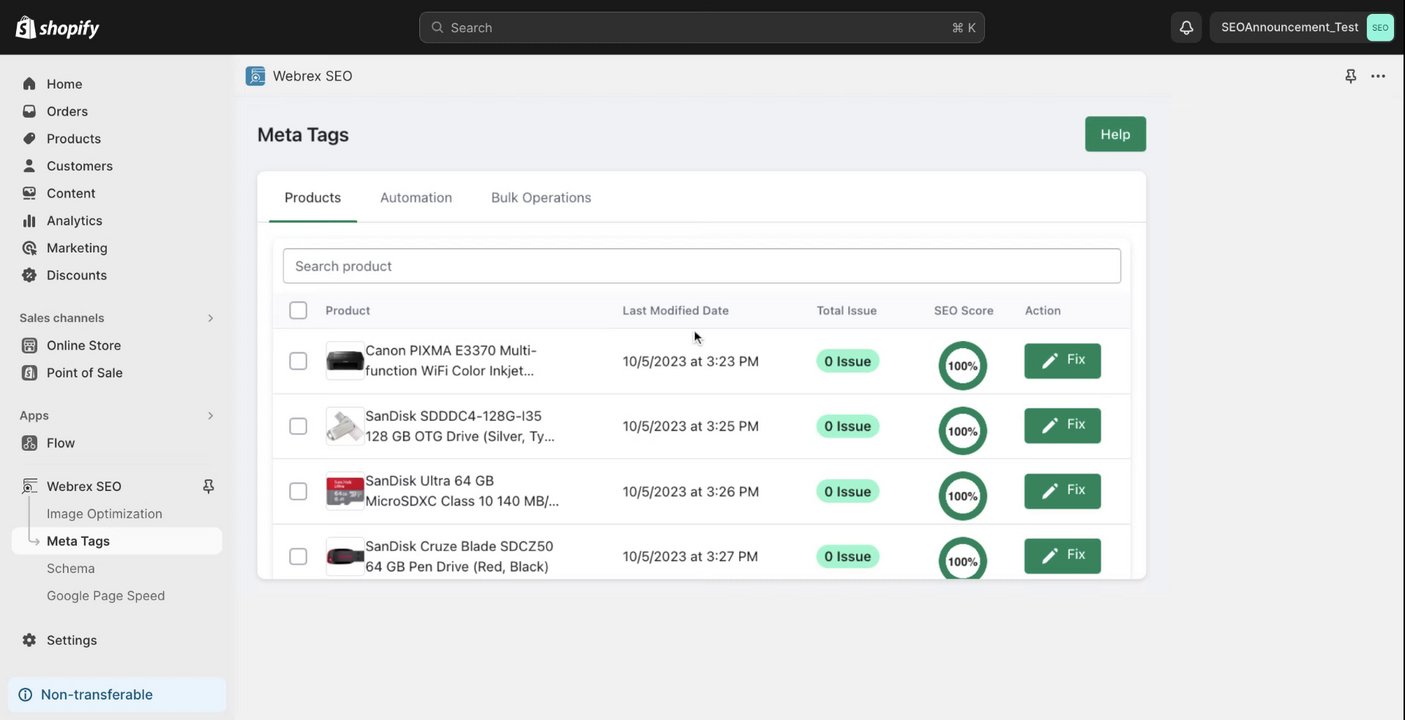Click SanDisk OTG Drive 100% score ring
The image size is (1405, 720).
(x=963, y=431)
